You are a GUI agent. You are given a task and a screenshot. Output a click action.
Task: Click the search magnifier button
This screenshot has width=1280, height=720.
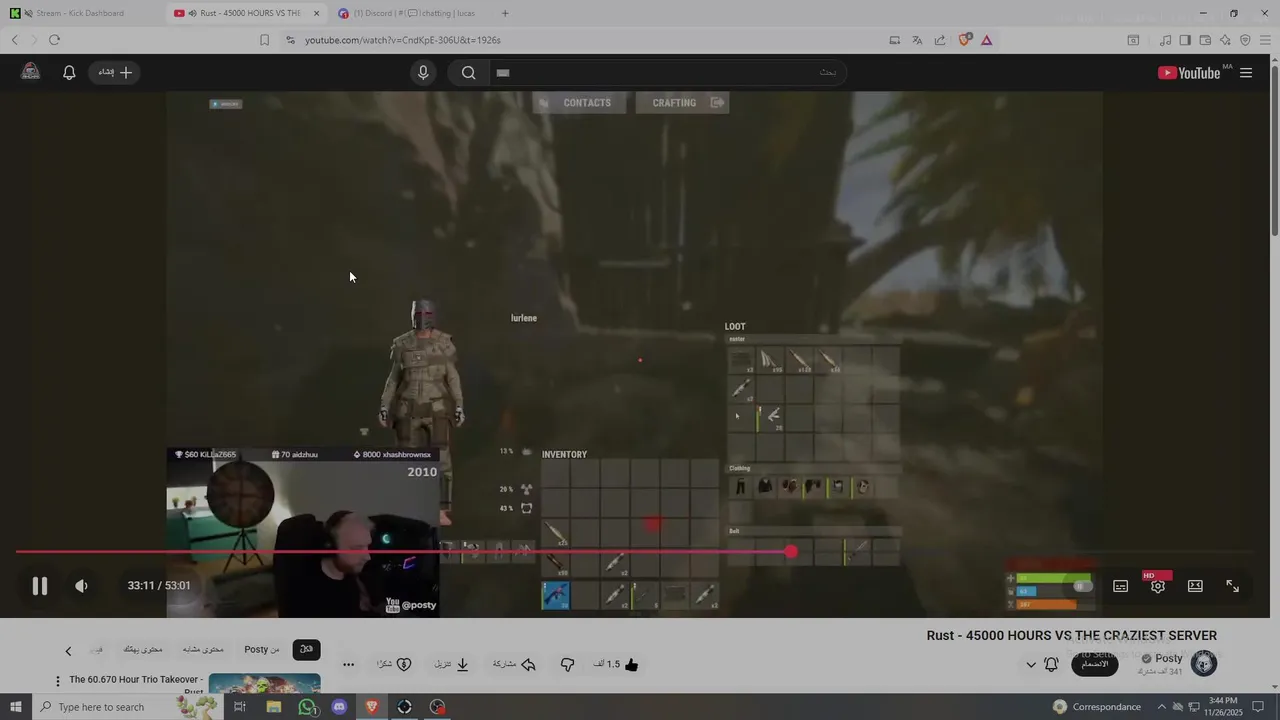[x=468, y=72]
